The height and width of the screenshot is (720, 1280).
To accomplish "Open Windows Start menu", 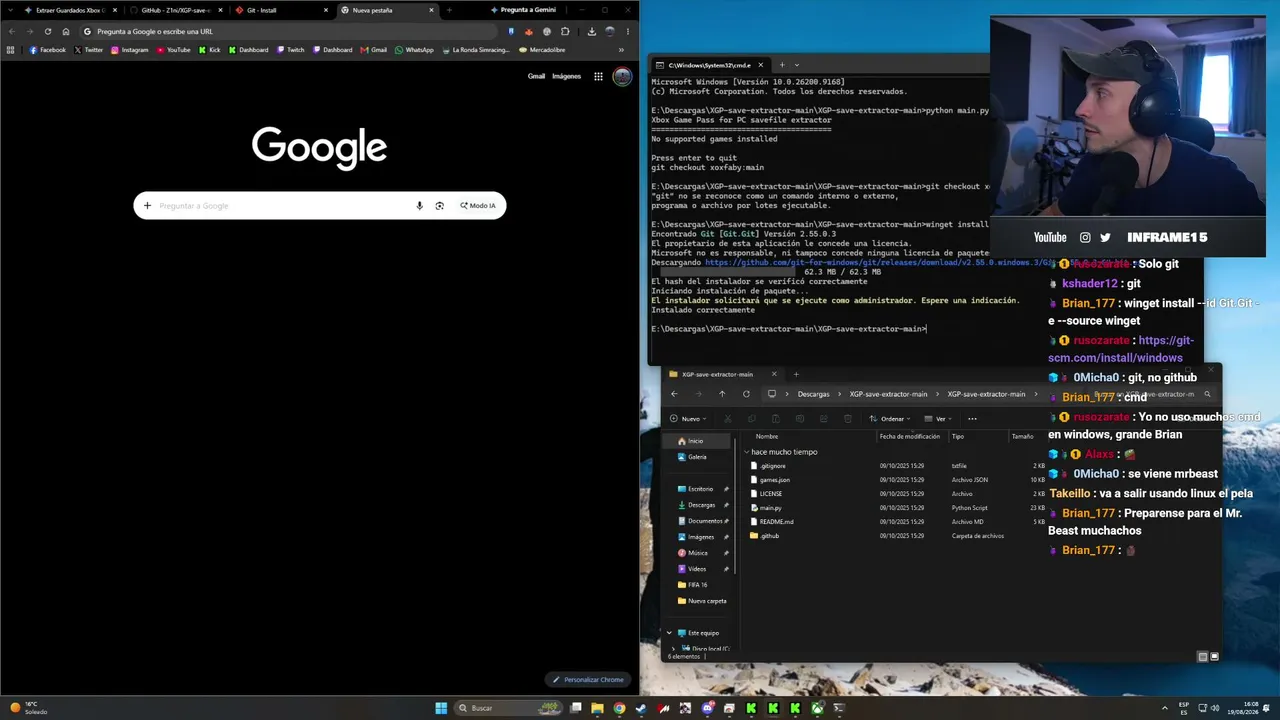I will (441, 708).
